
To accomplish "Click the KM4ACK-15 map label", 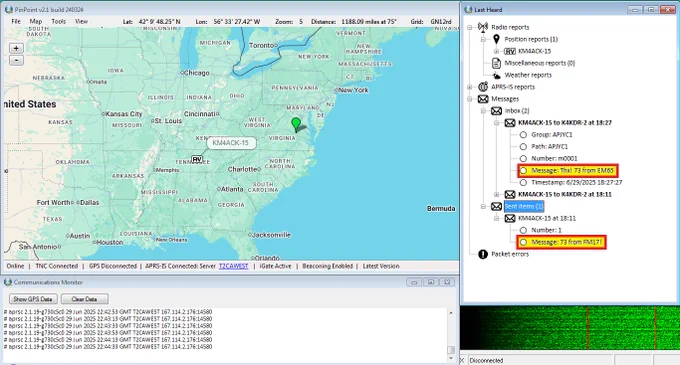I will coord(231,143).
